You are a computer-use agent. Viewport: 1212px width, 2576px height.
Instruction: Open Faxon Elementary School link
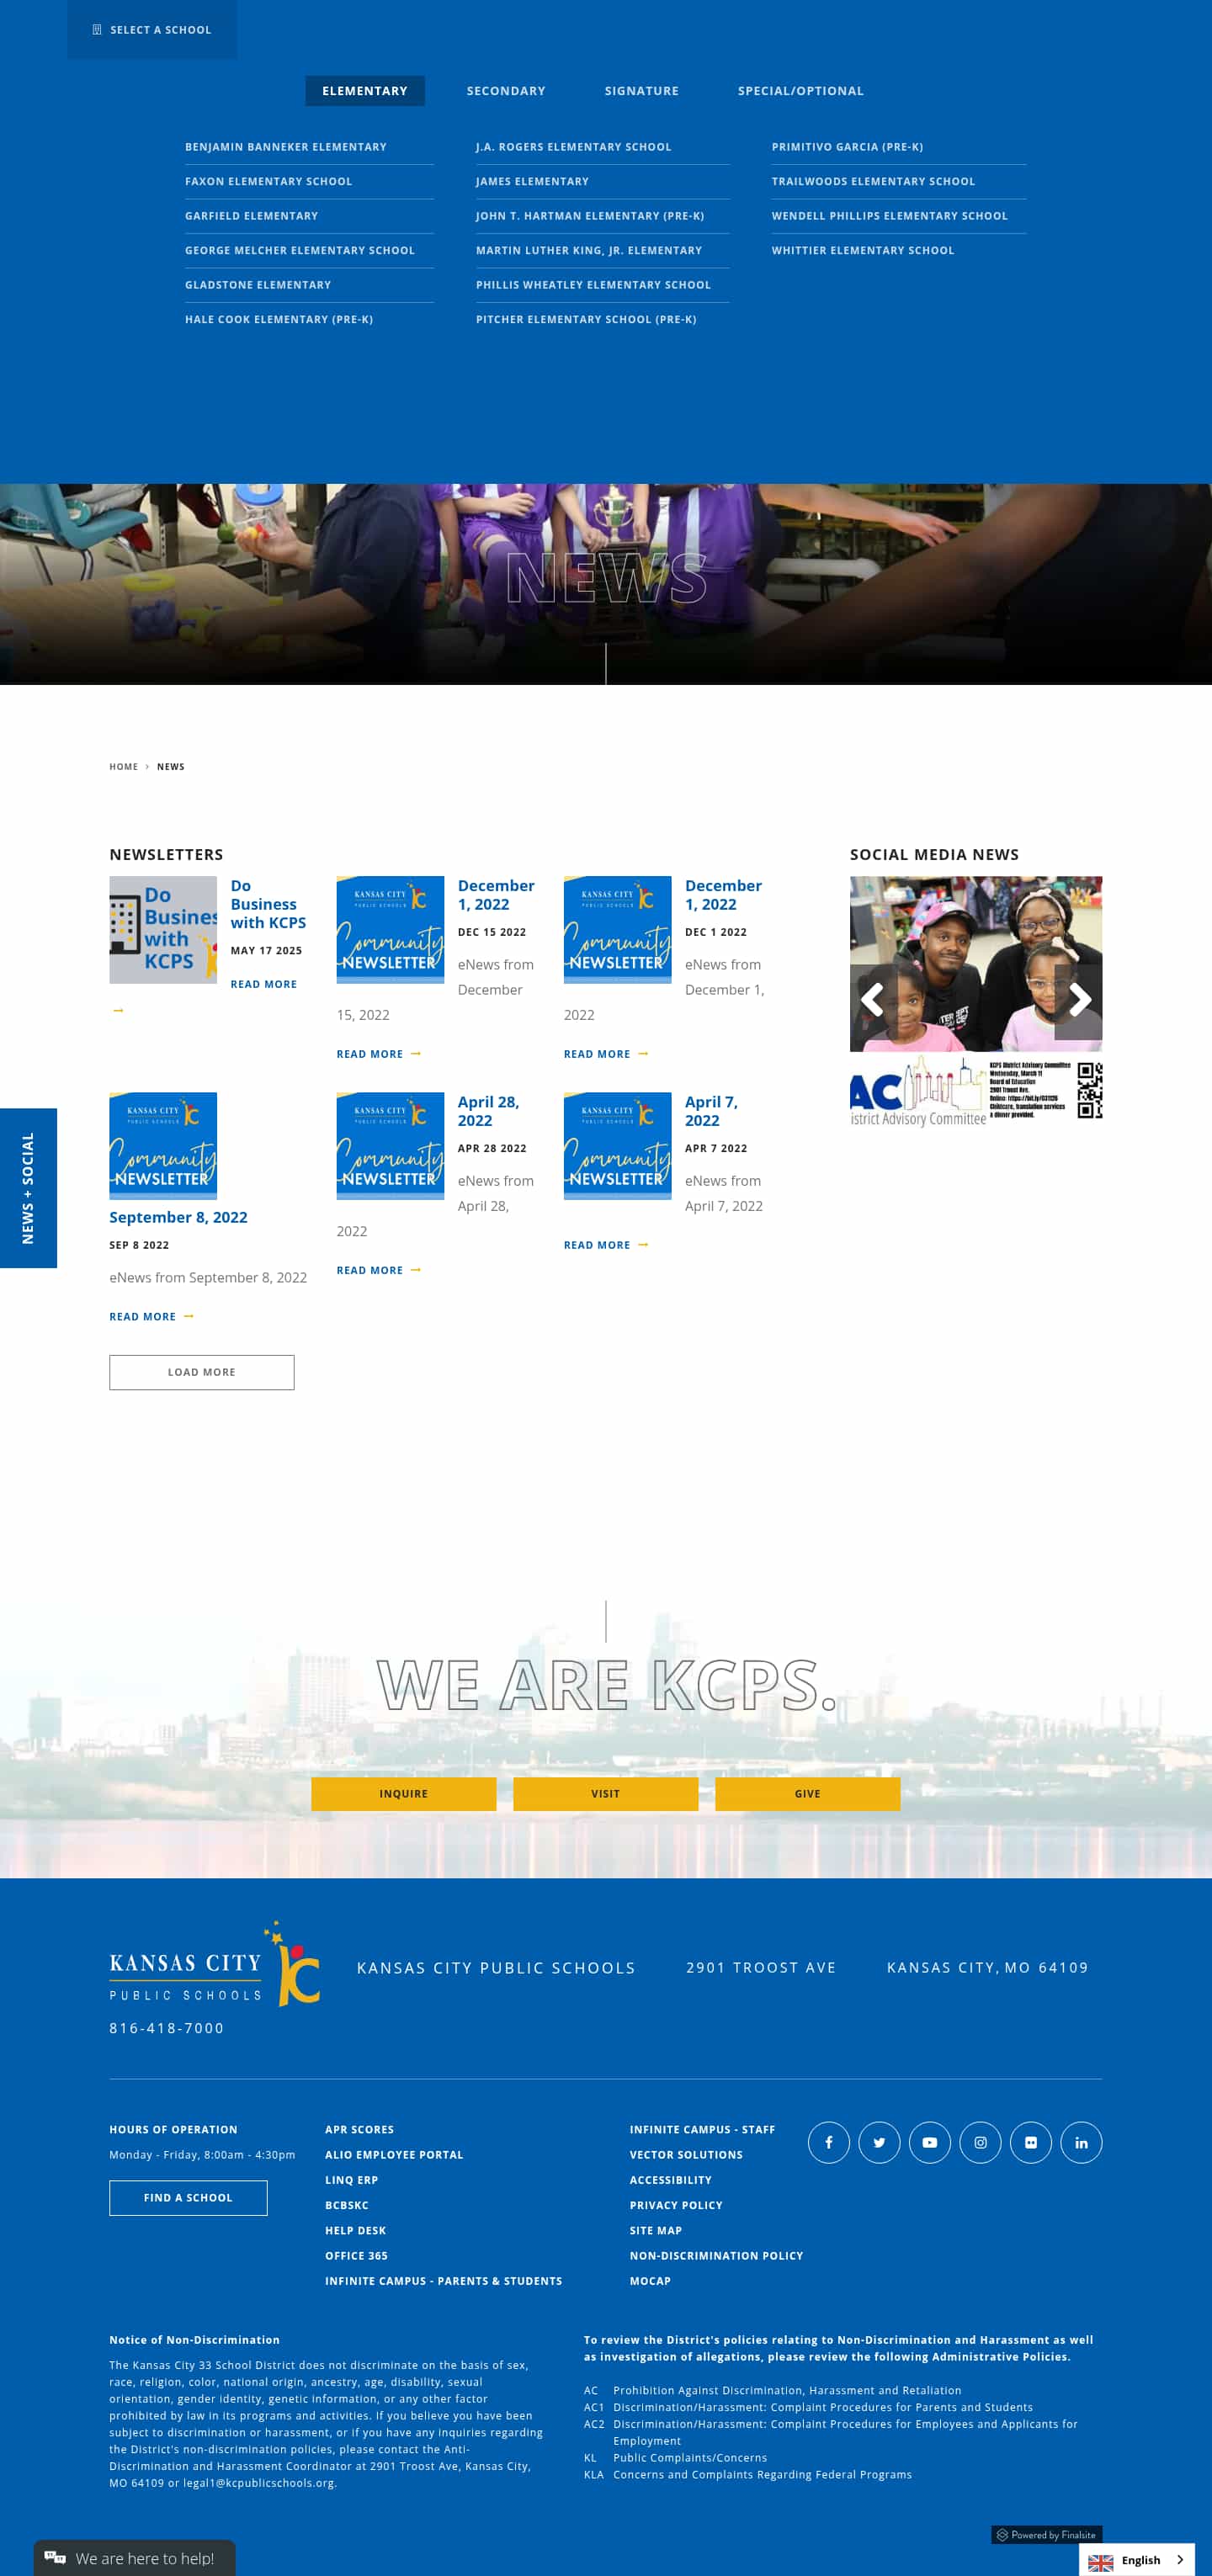268,181
